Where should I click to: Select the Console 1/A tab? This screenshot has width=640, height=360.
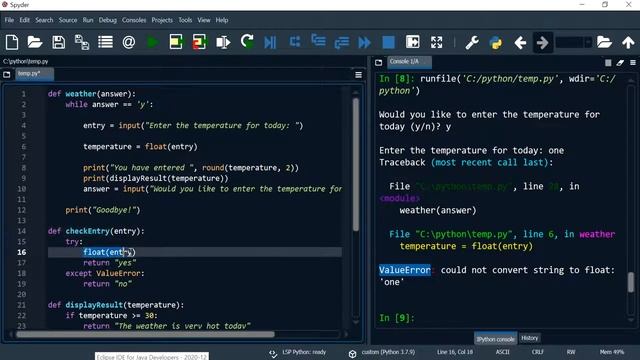[x=409, y=62]
